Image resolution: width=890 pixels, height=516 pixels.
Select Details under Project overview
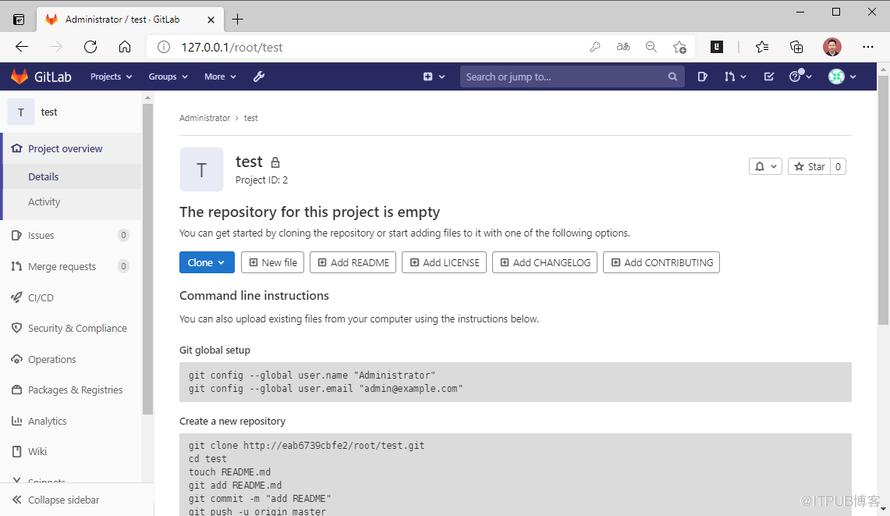pyautogui.click(x=72, y=177)
